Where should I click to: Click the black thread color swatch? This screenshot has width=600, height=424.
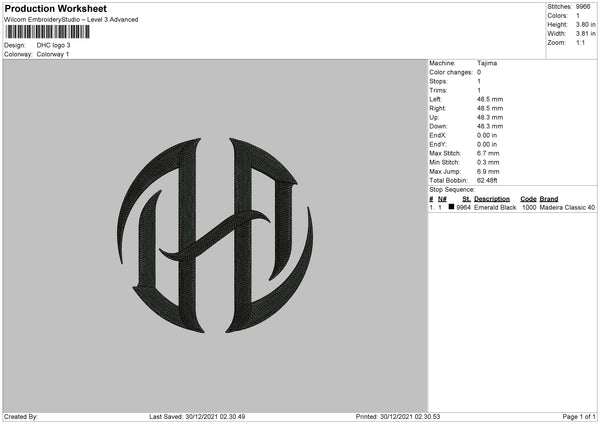(452, 207)
